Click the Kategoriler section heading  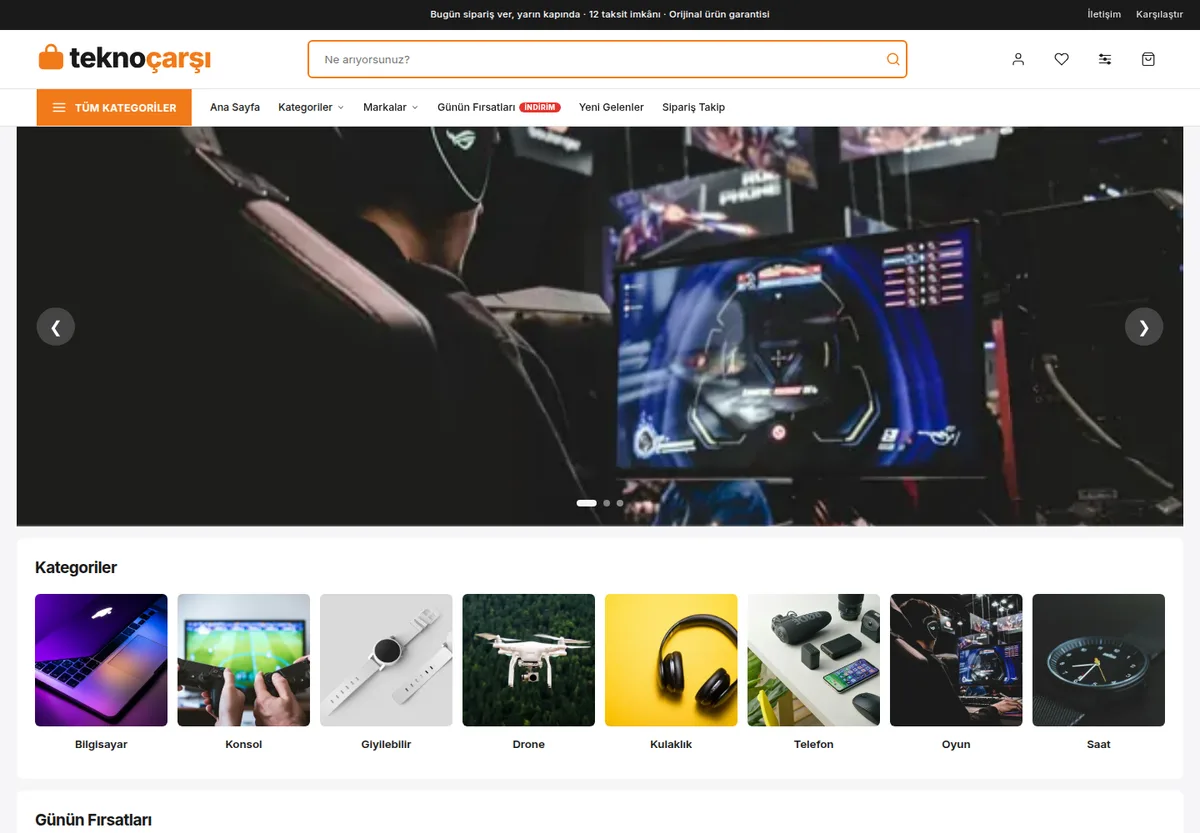tap(76, 567)
